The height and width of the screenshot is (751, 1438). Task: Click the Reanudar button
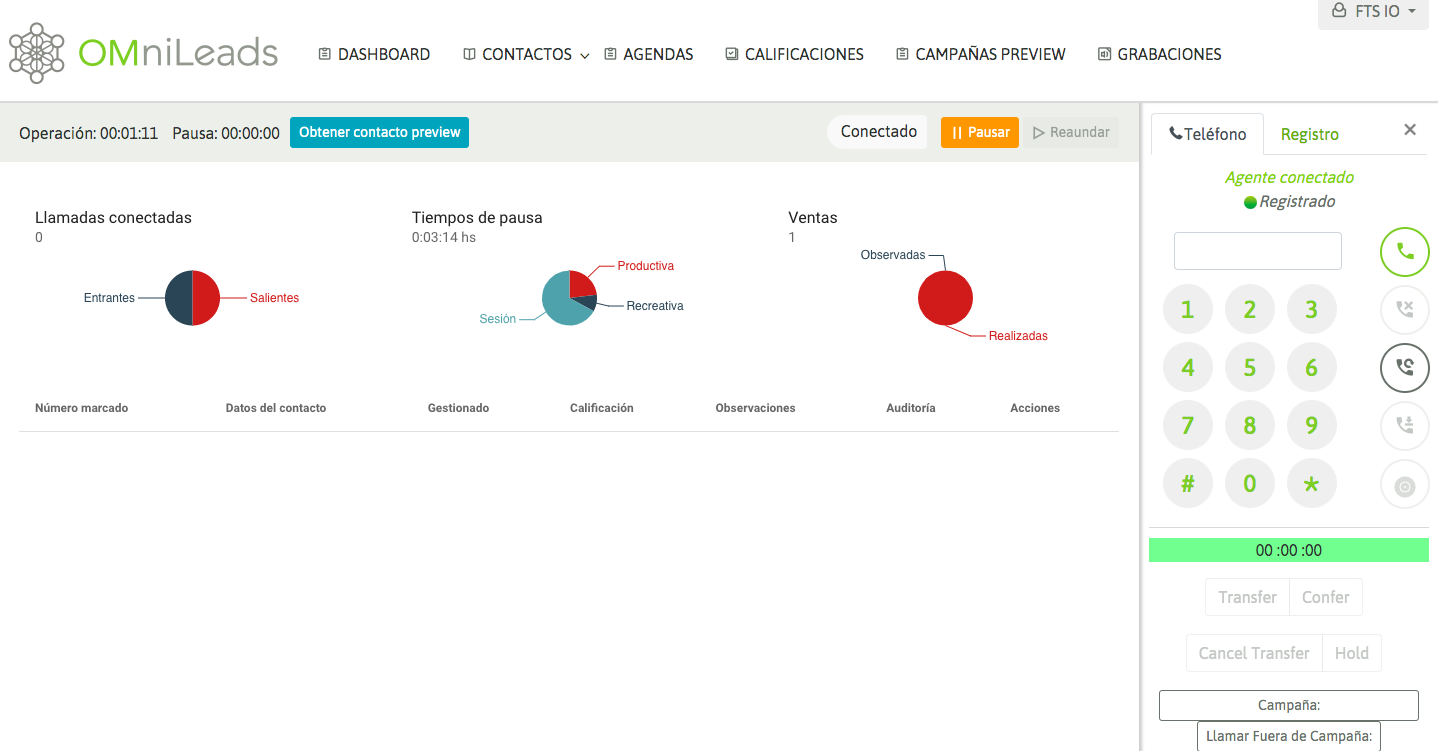[x=1071, y=132]
